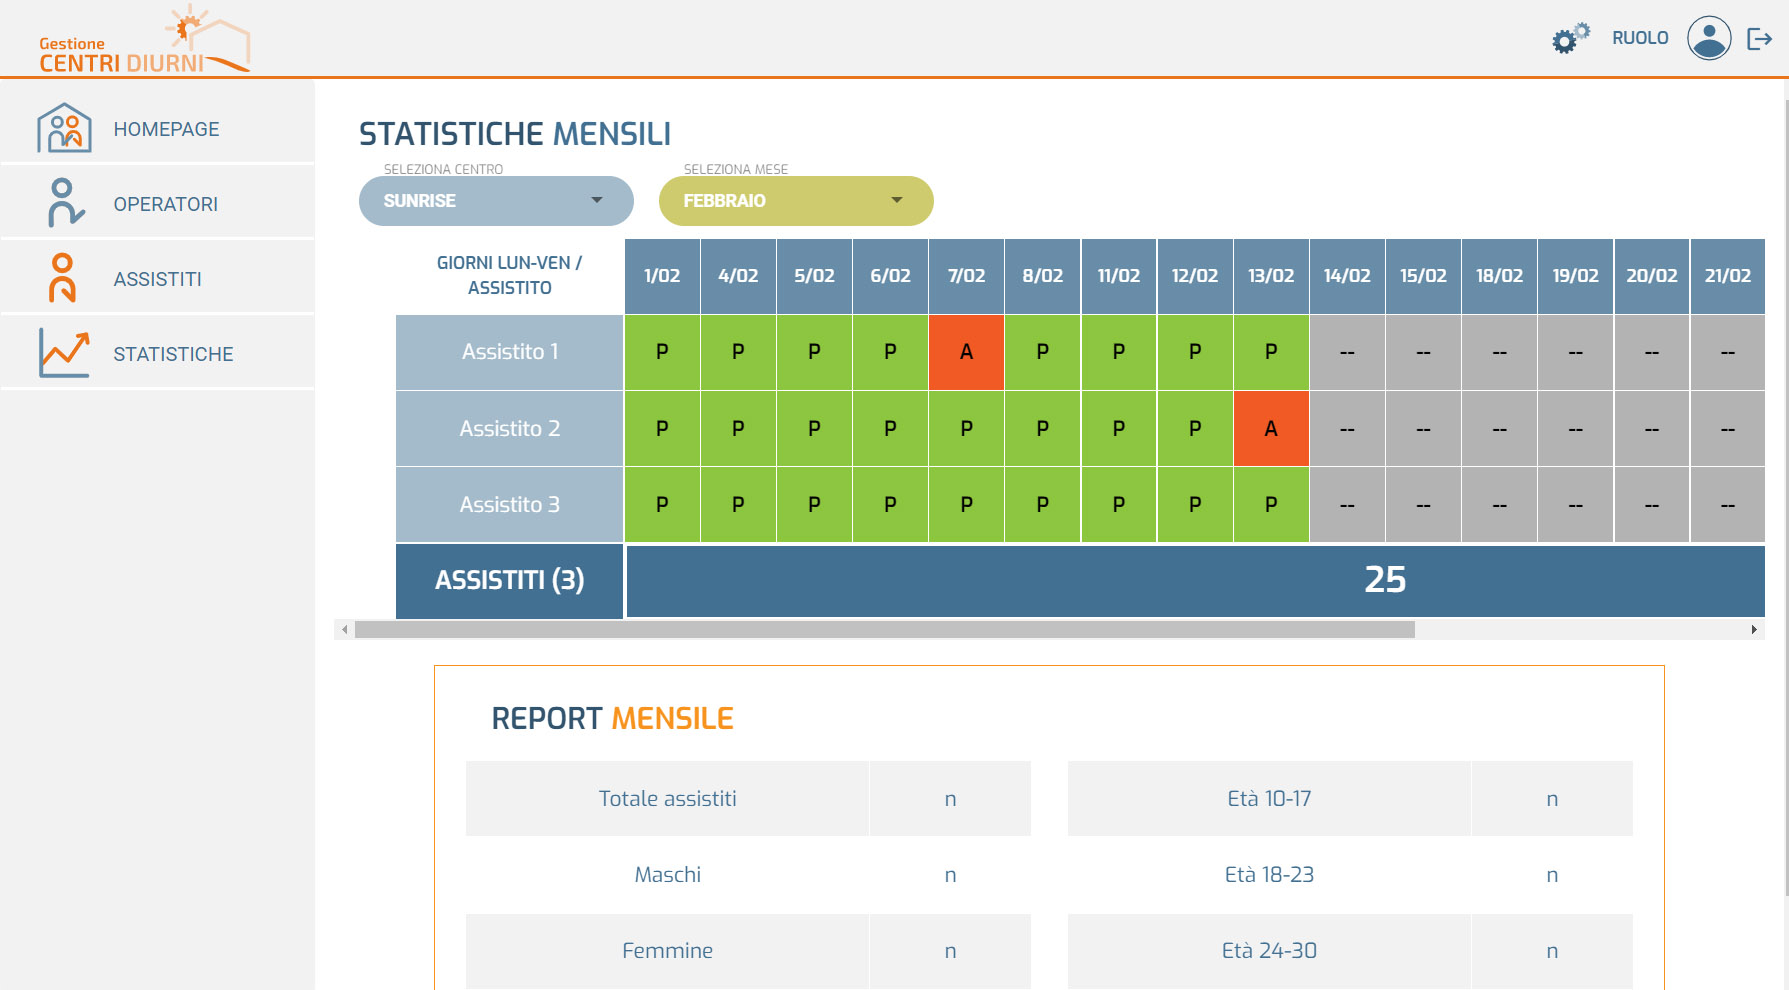Click the Homepage house icon

(64, 128)
